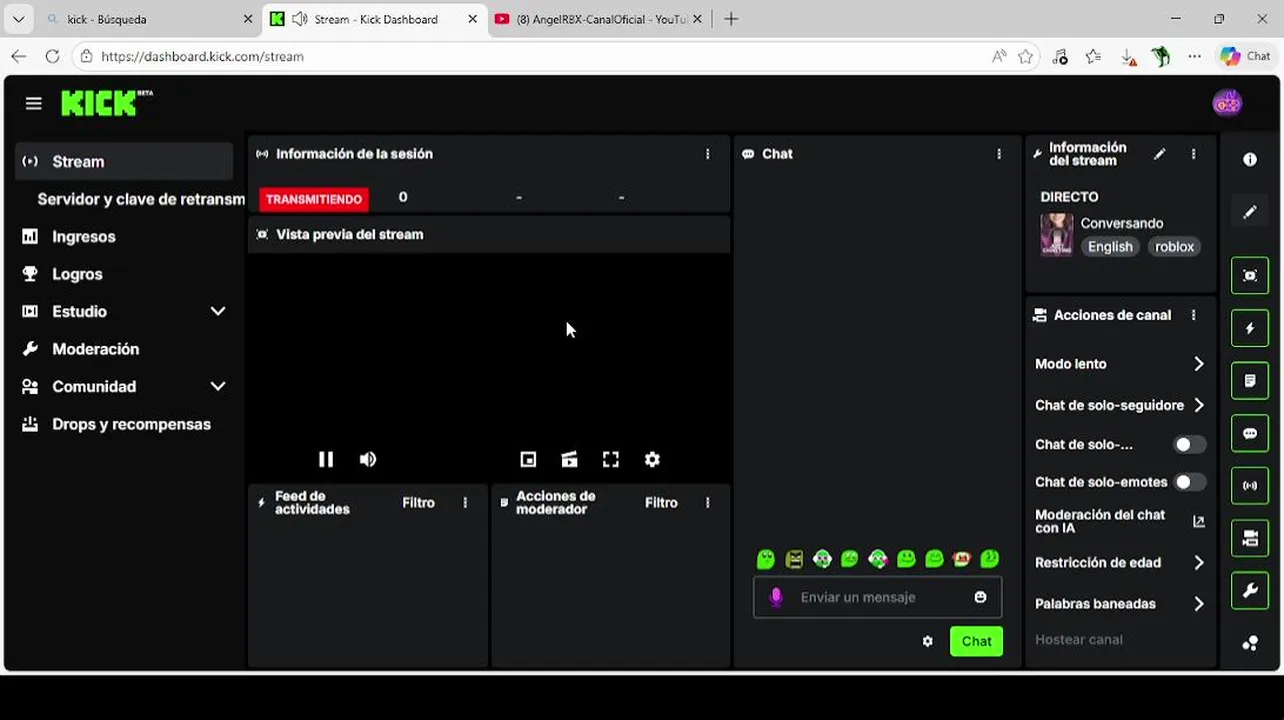The width and height of the screenshot is (1284, 720).
Task: Click the TRANSMITIENDO status badge
Action: click(x=314, y=199)
